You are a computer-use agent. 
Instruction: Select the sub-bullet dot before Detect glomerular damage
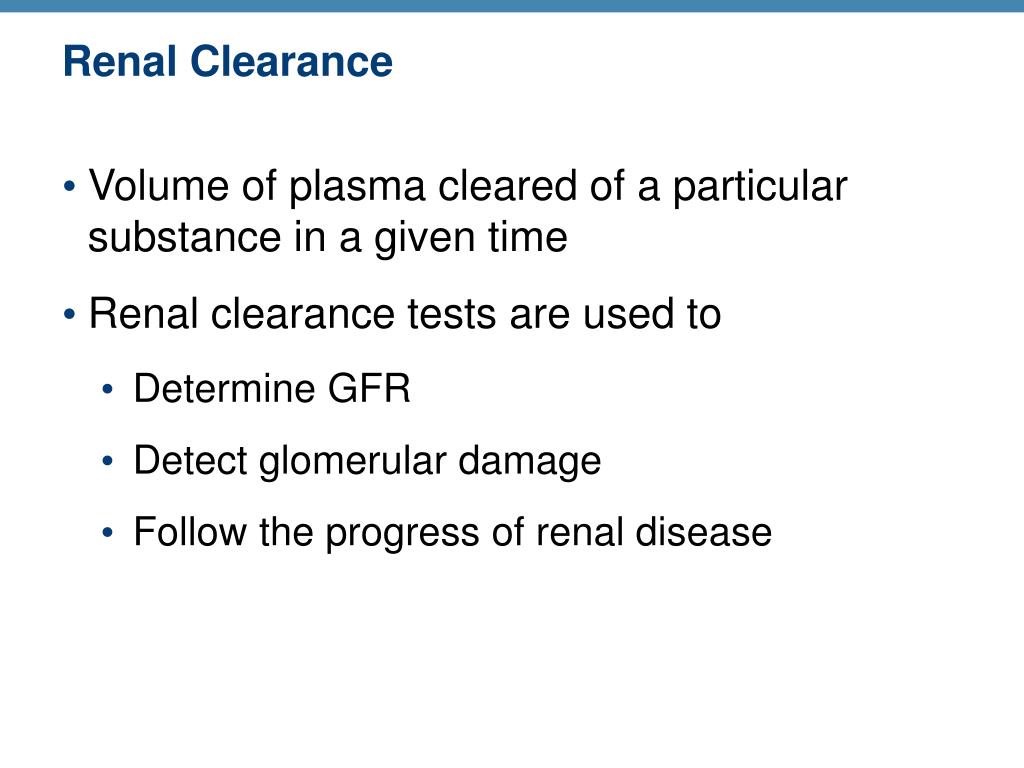tap(108, 462)
